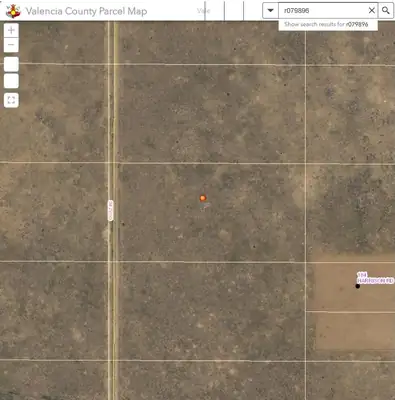Zoom in on the parcel map
Image resolution: width=395 pixels, height=400 pixels.
[11, 30]
